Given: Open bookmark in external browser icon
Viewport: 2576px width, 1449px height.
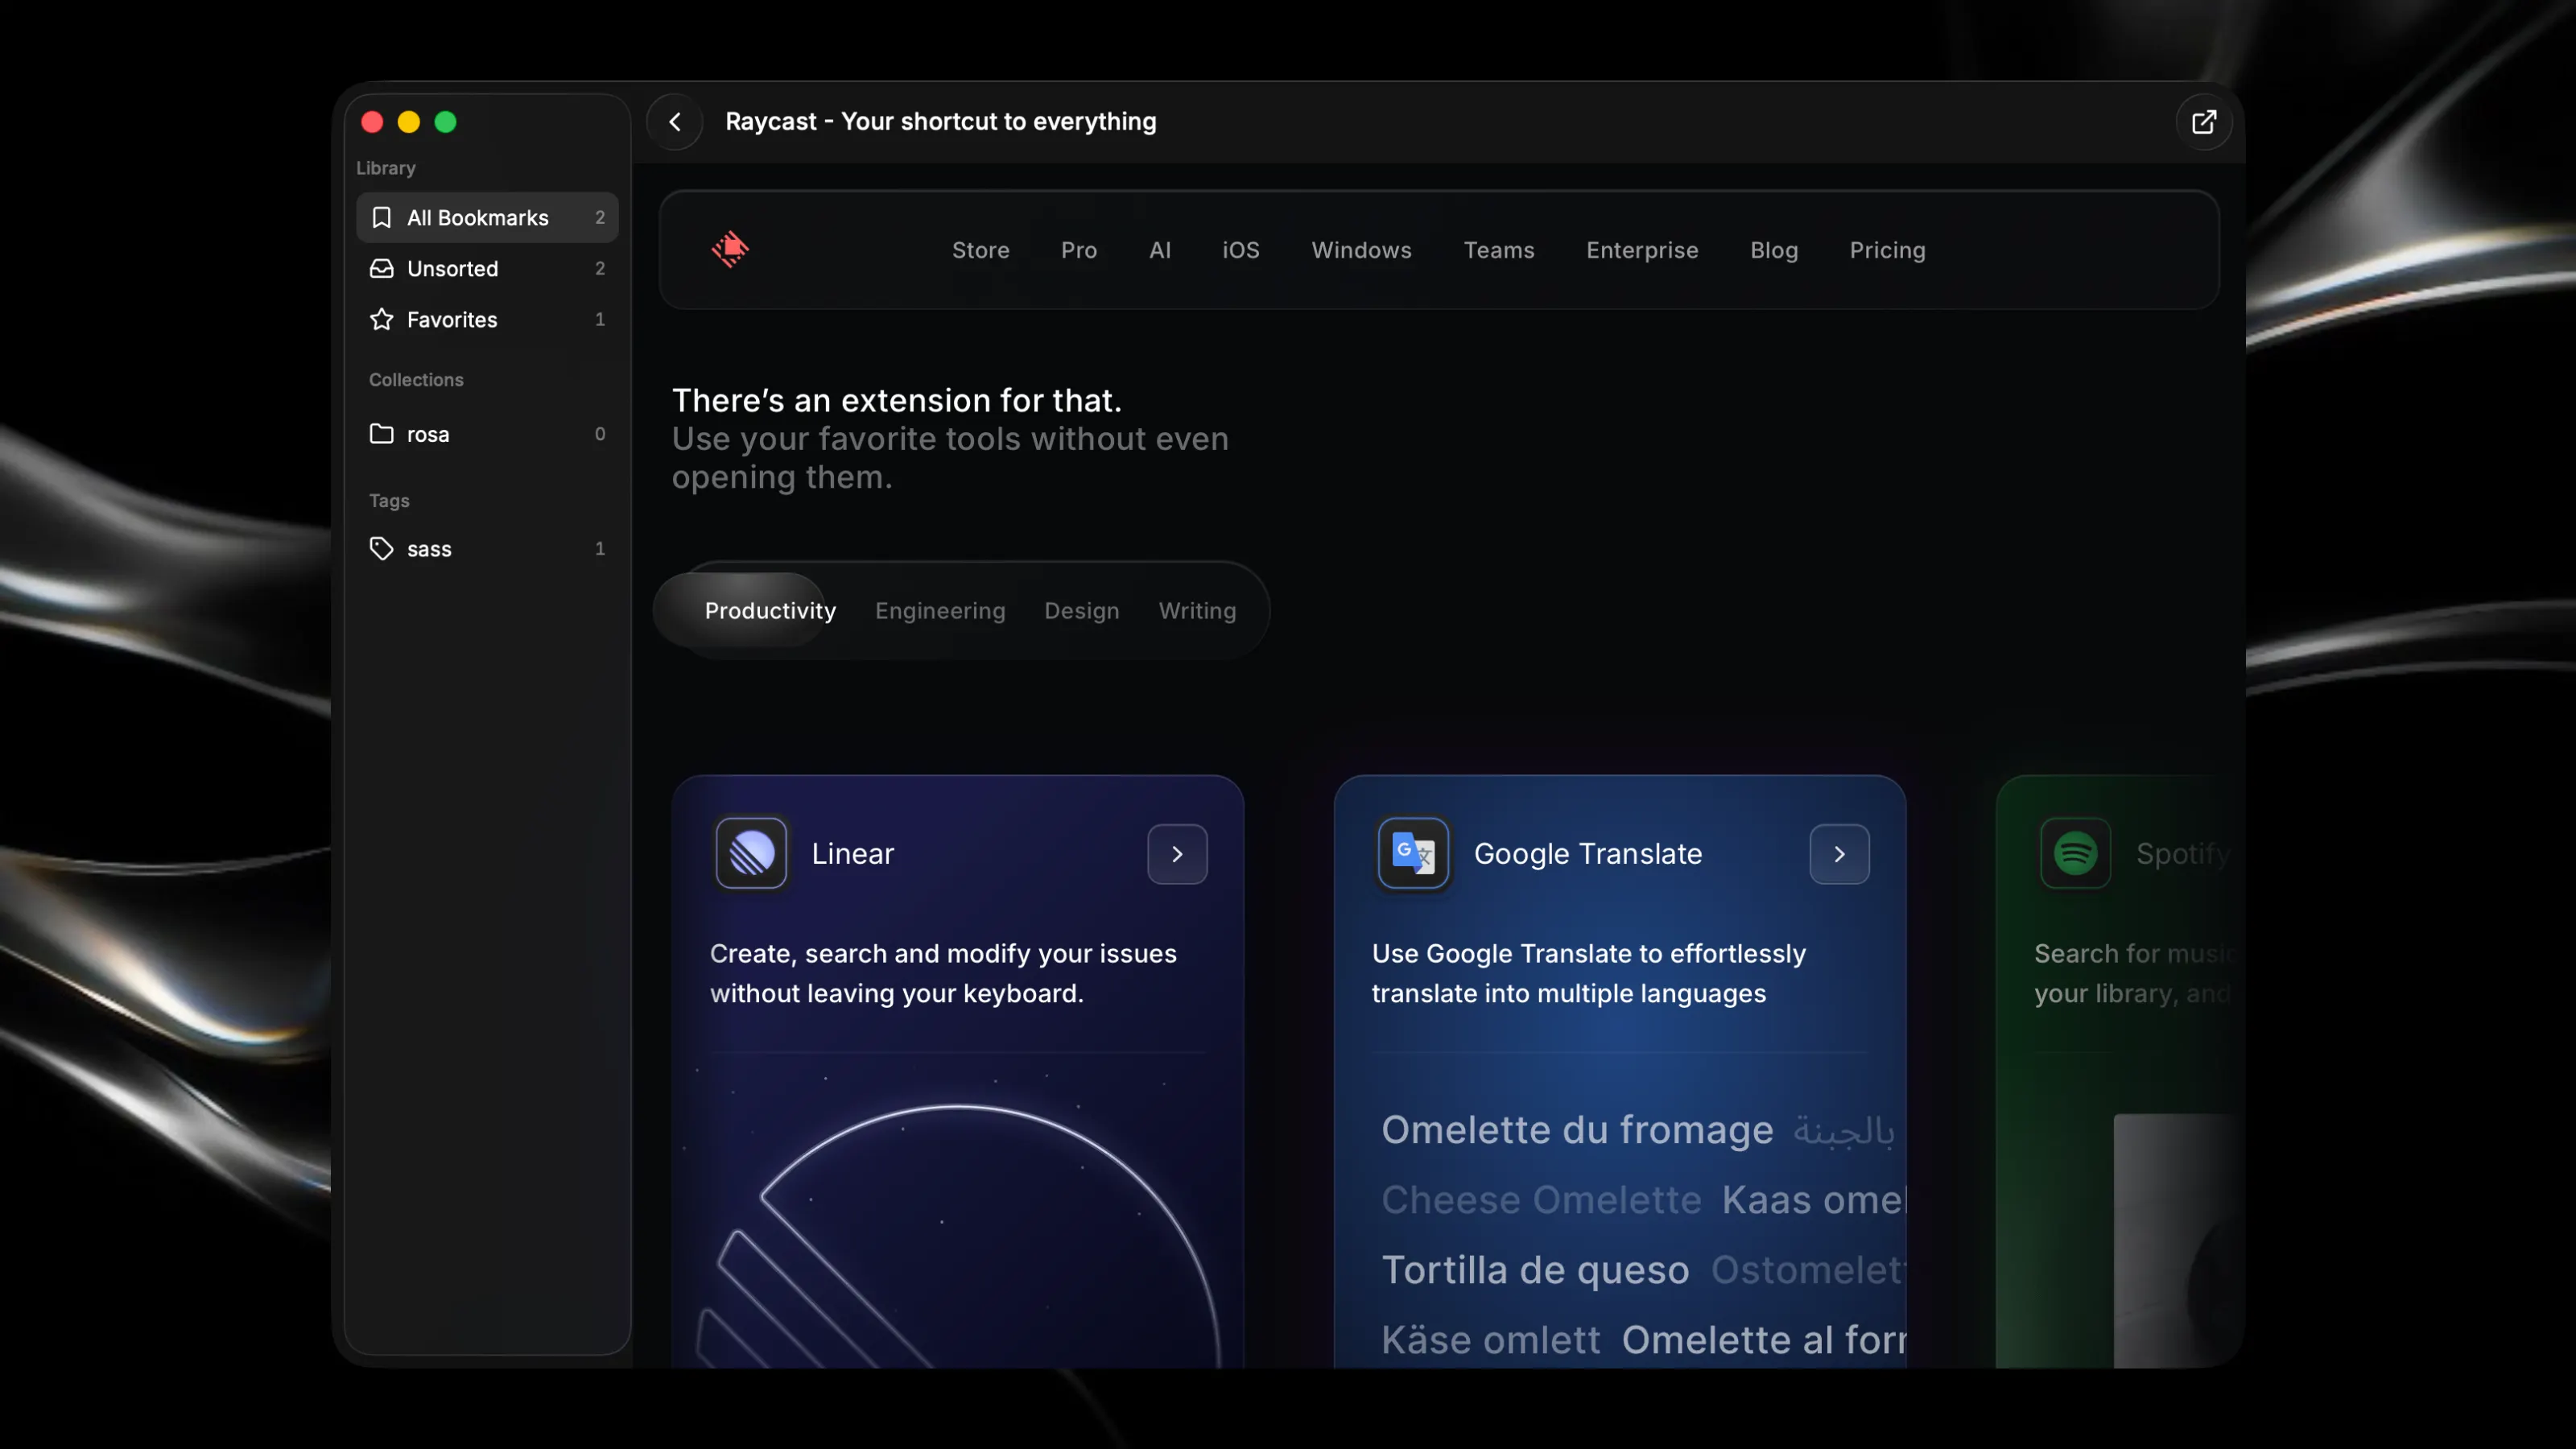Looking at the screenshot, I should [x=2204, y=122].
